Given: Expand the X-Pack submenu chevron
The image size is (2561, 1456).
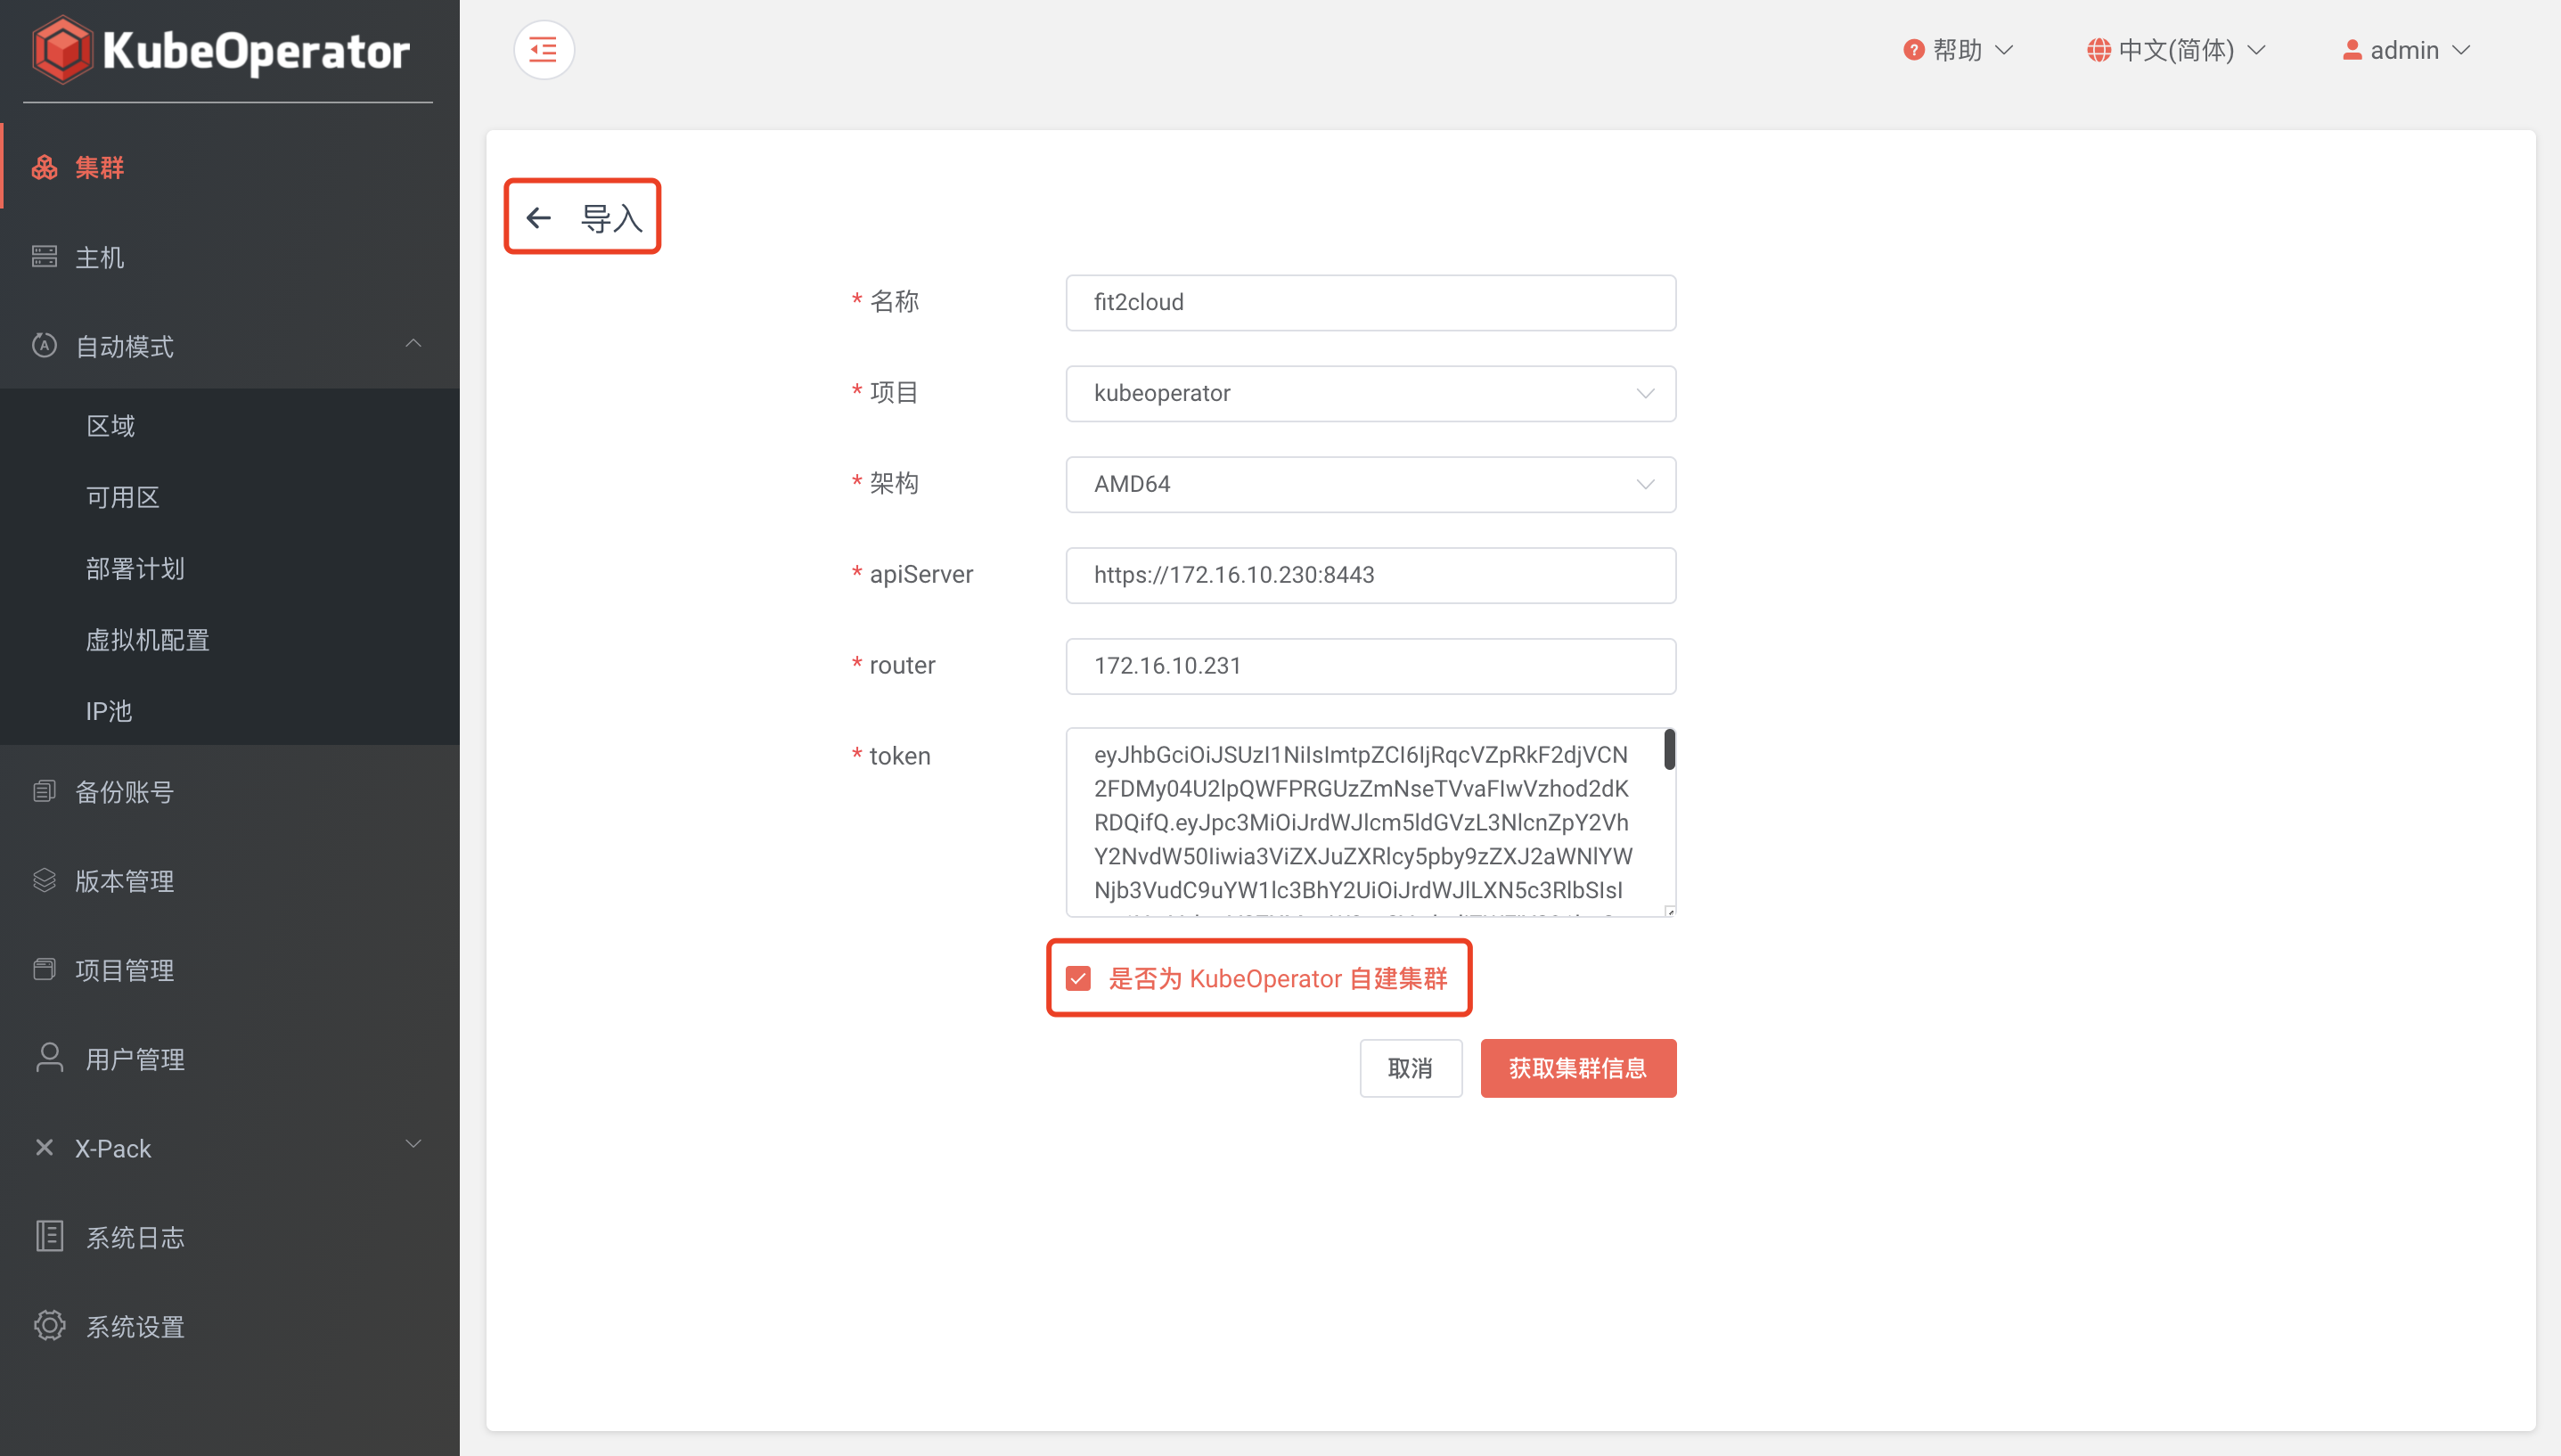Looking at the screenshot, I should click(x=412, y=1144).
